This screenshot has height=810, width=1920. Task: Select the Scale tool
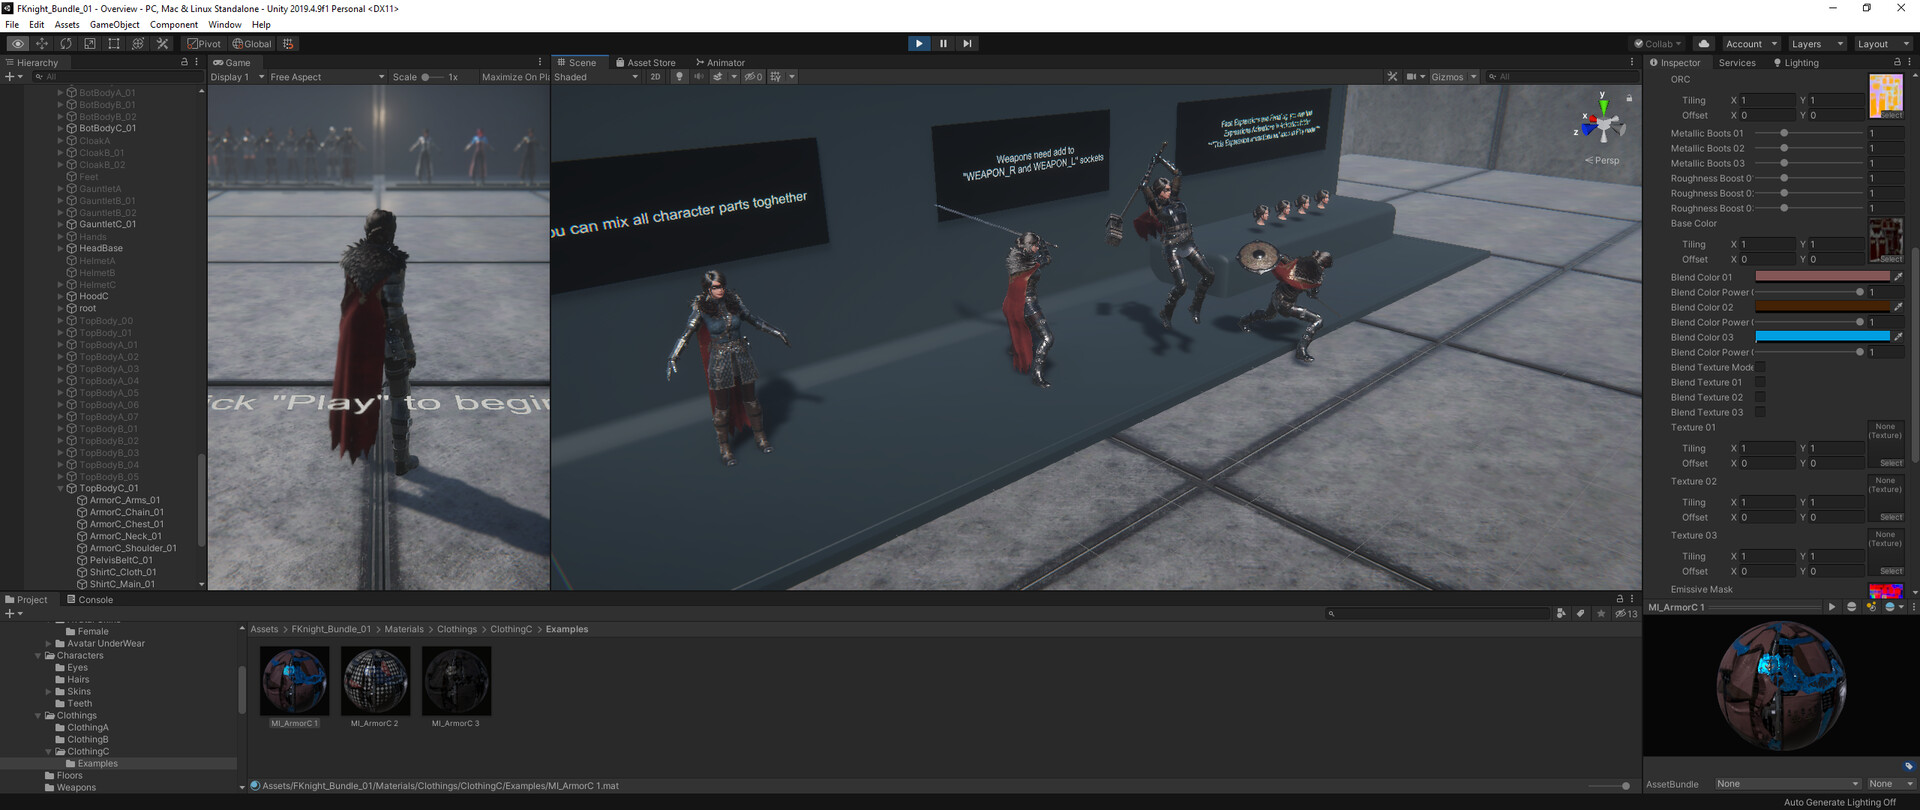pos(90,44)
